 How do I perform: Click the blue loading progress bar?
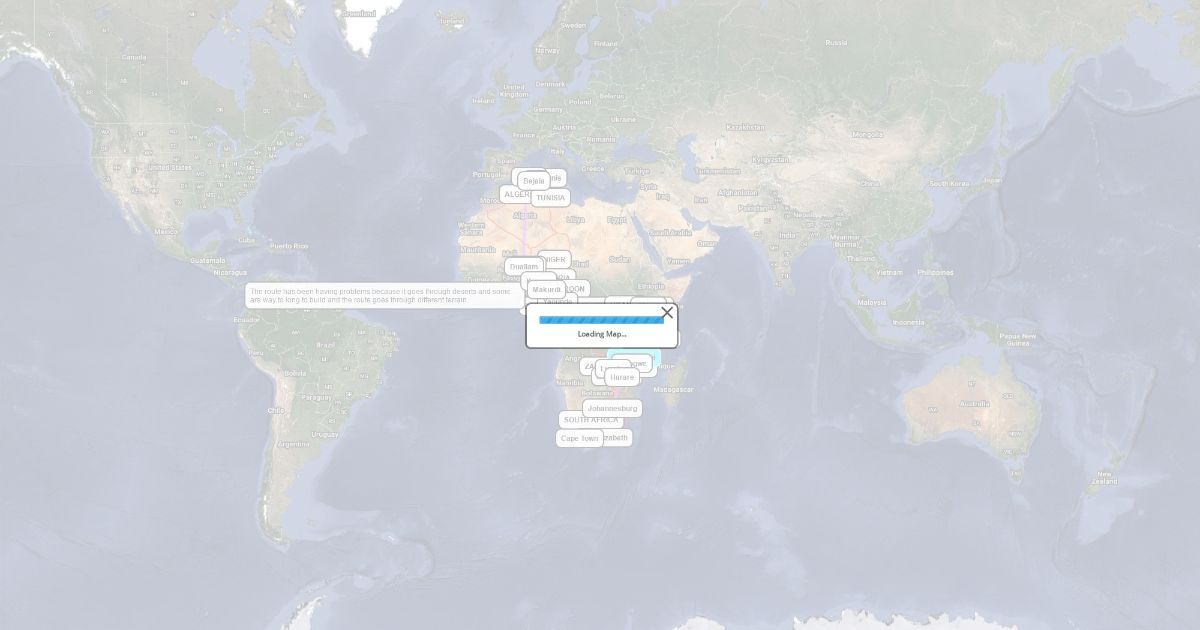601,320
